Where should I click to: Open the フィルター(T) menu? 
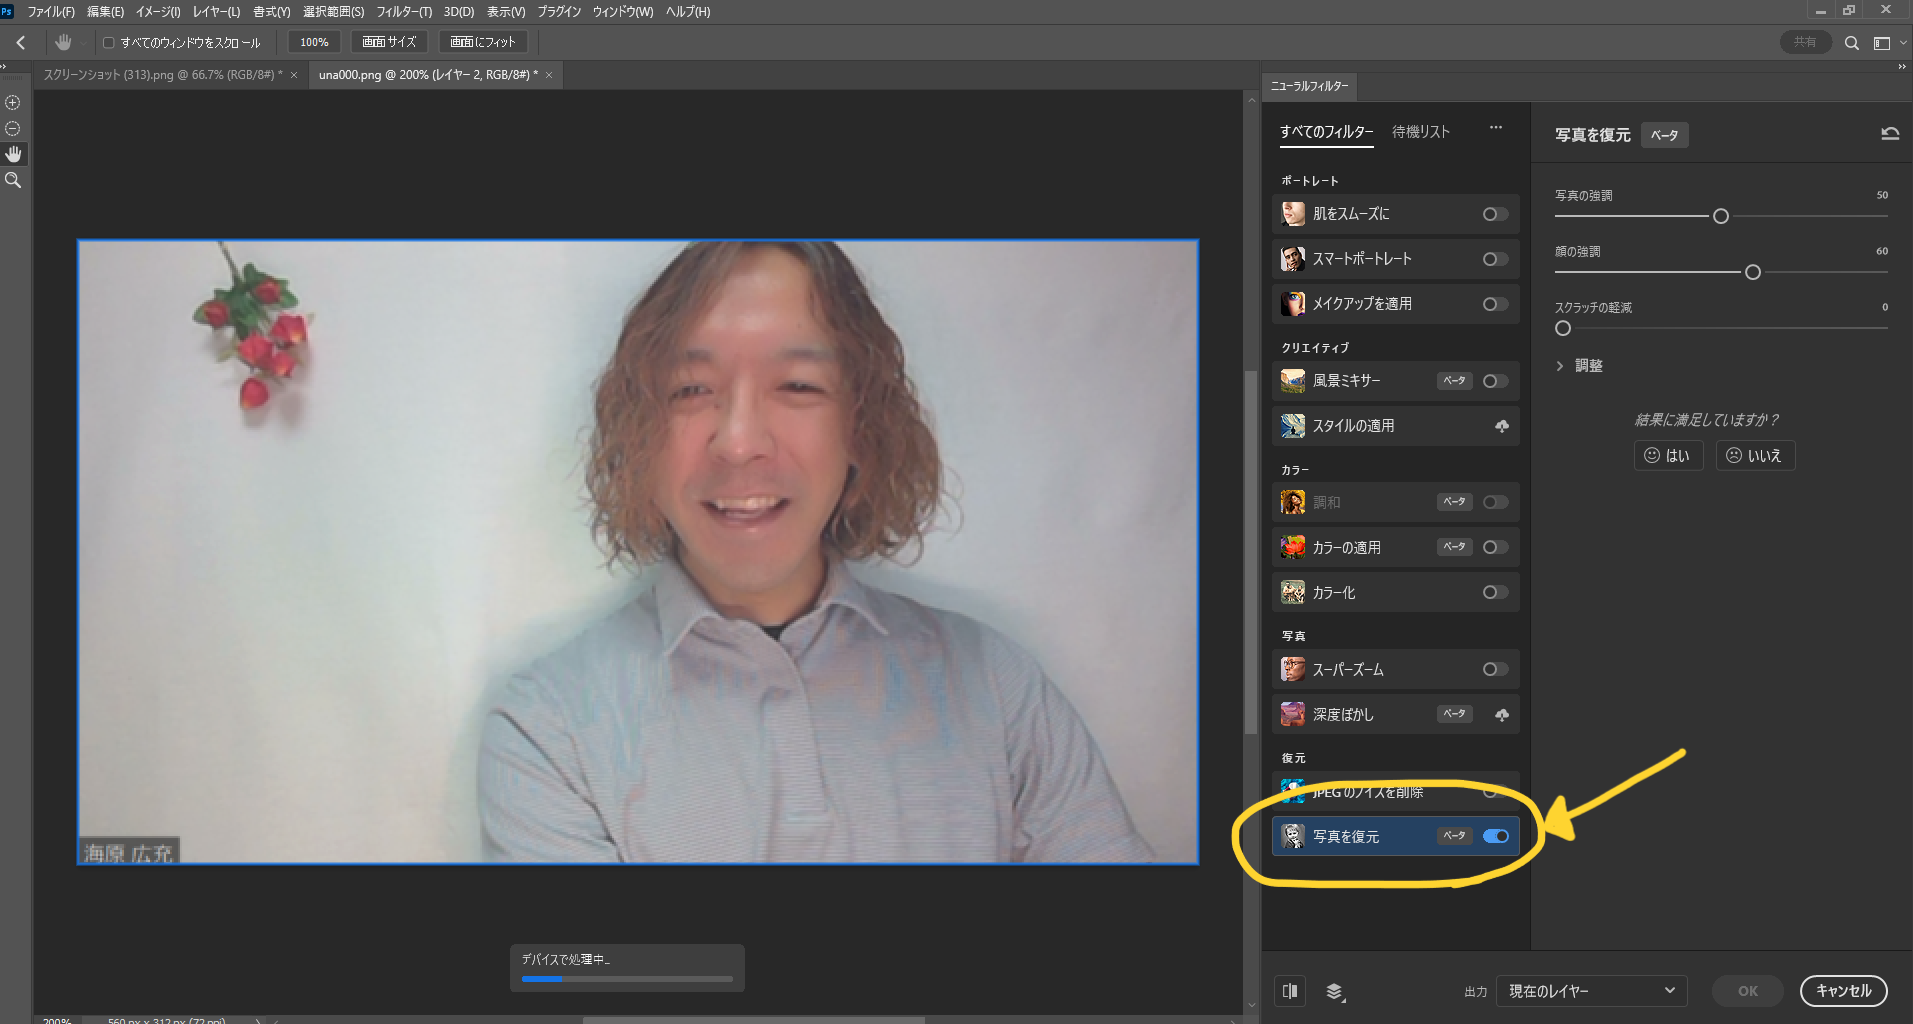coord(404,12)
